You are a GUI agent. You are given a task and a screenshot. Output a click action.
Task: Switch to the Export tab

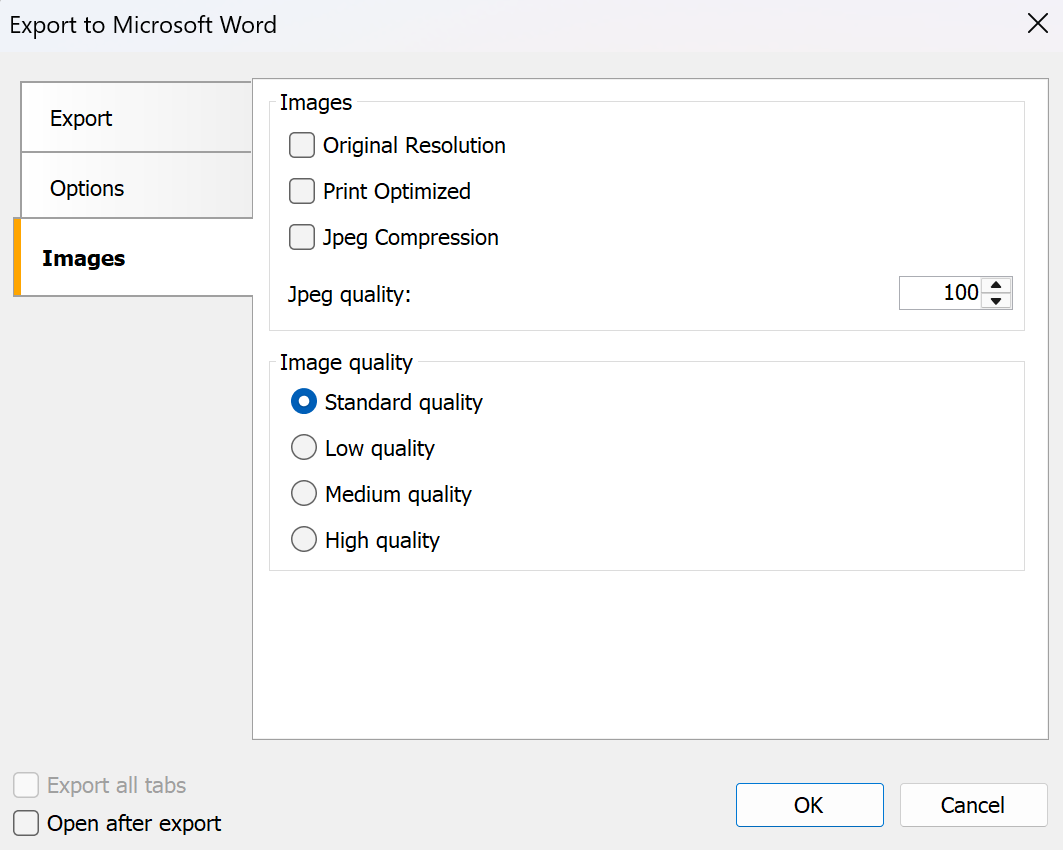(x=135, y=118)
